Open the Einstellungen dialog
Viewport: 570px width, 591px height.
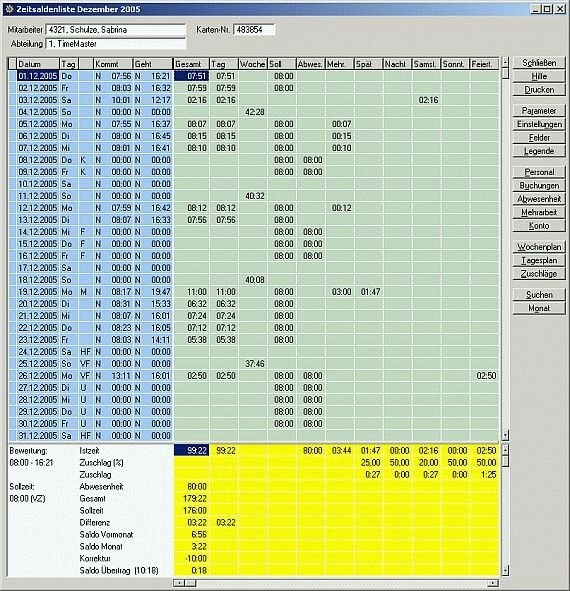click(x=539, y=124)
